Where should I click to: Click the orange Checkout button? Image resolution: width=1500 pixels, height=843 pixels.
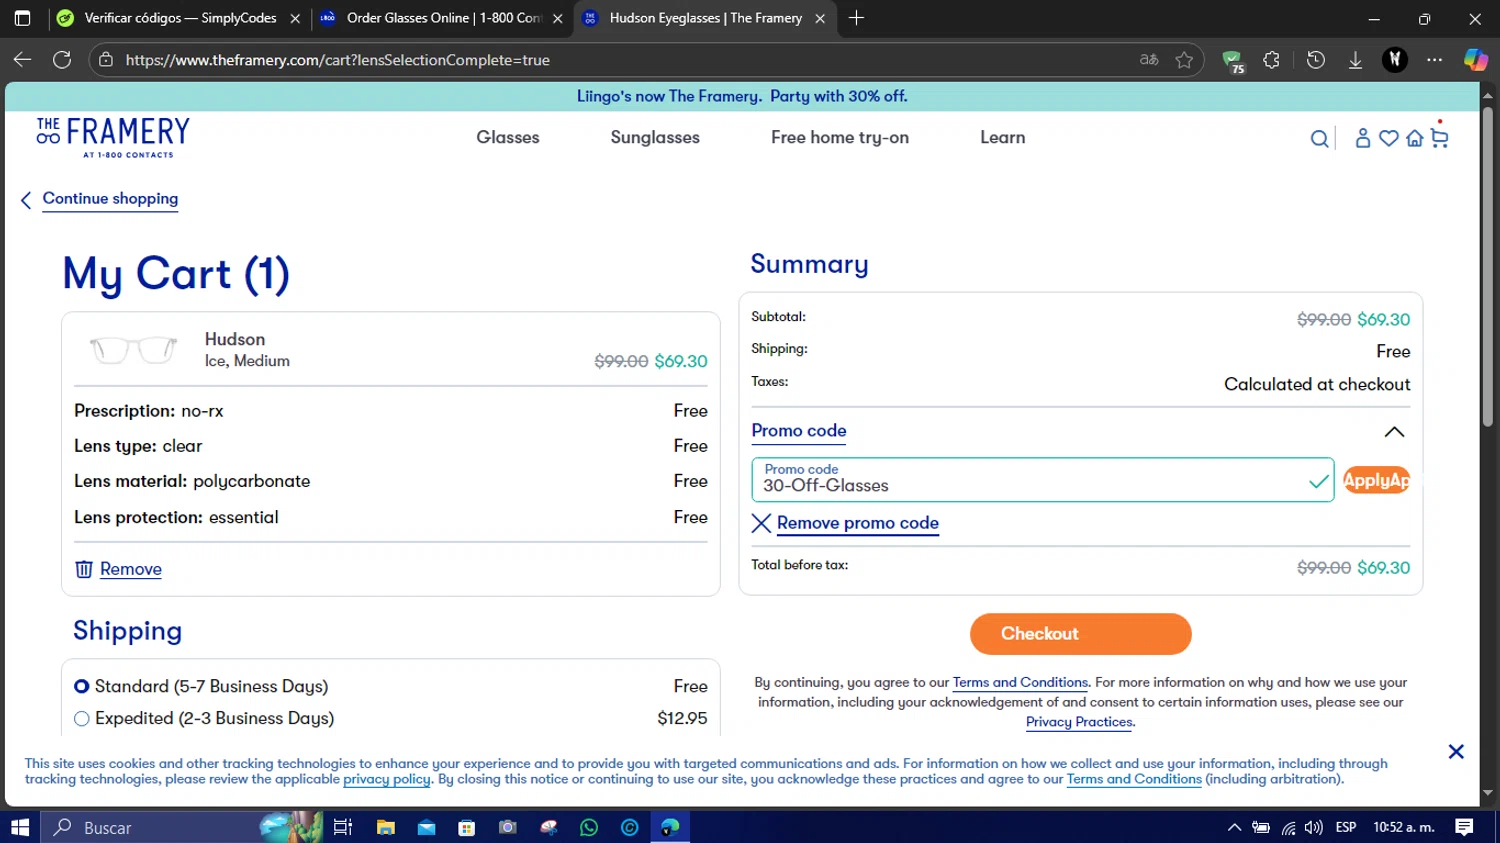click(1080, 634)
